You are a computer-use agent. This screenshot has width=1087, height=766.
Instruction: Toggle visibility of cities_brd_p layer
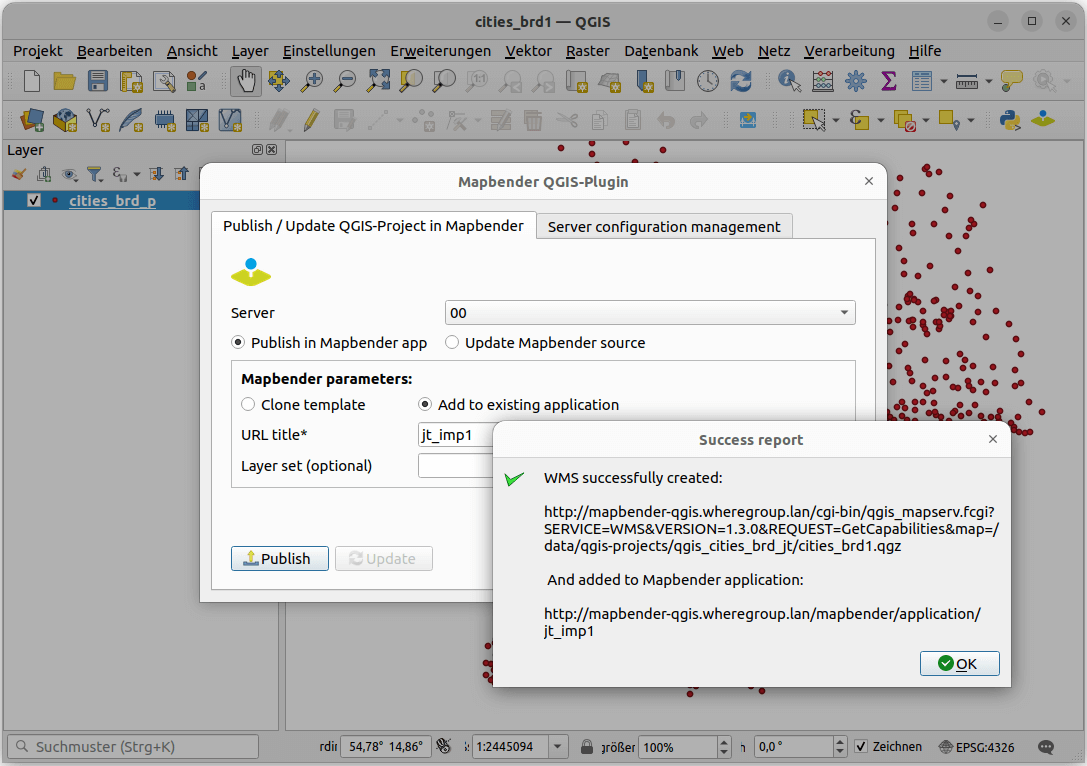34,201
